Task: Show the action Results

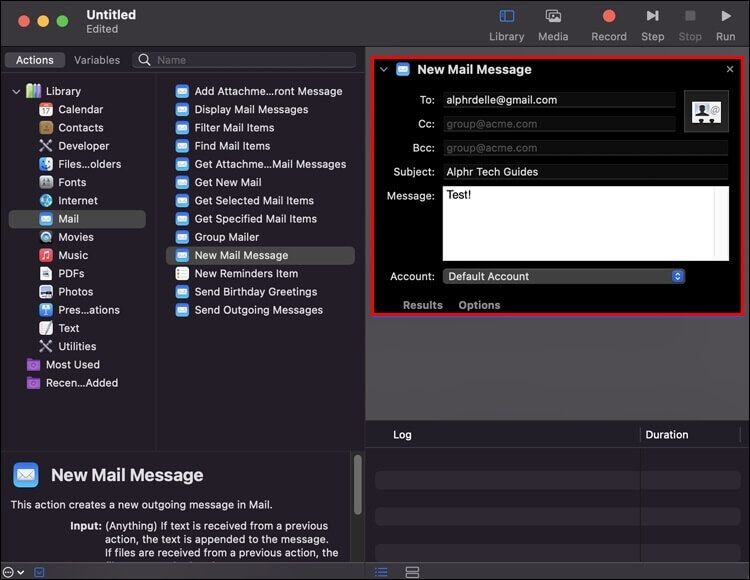Action: 422,305
